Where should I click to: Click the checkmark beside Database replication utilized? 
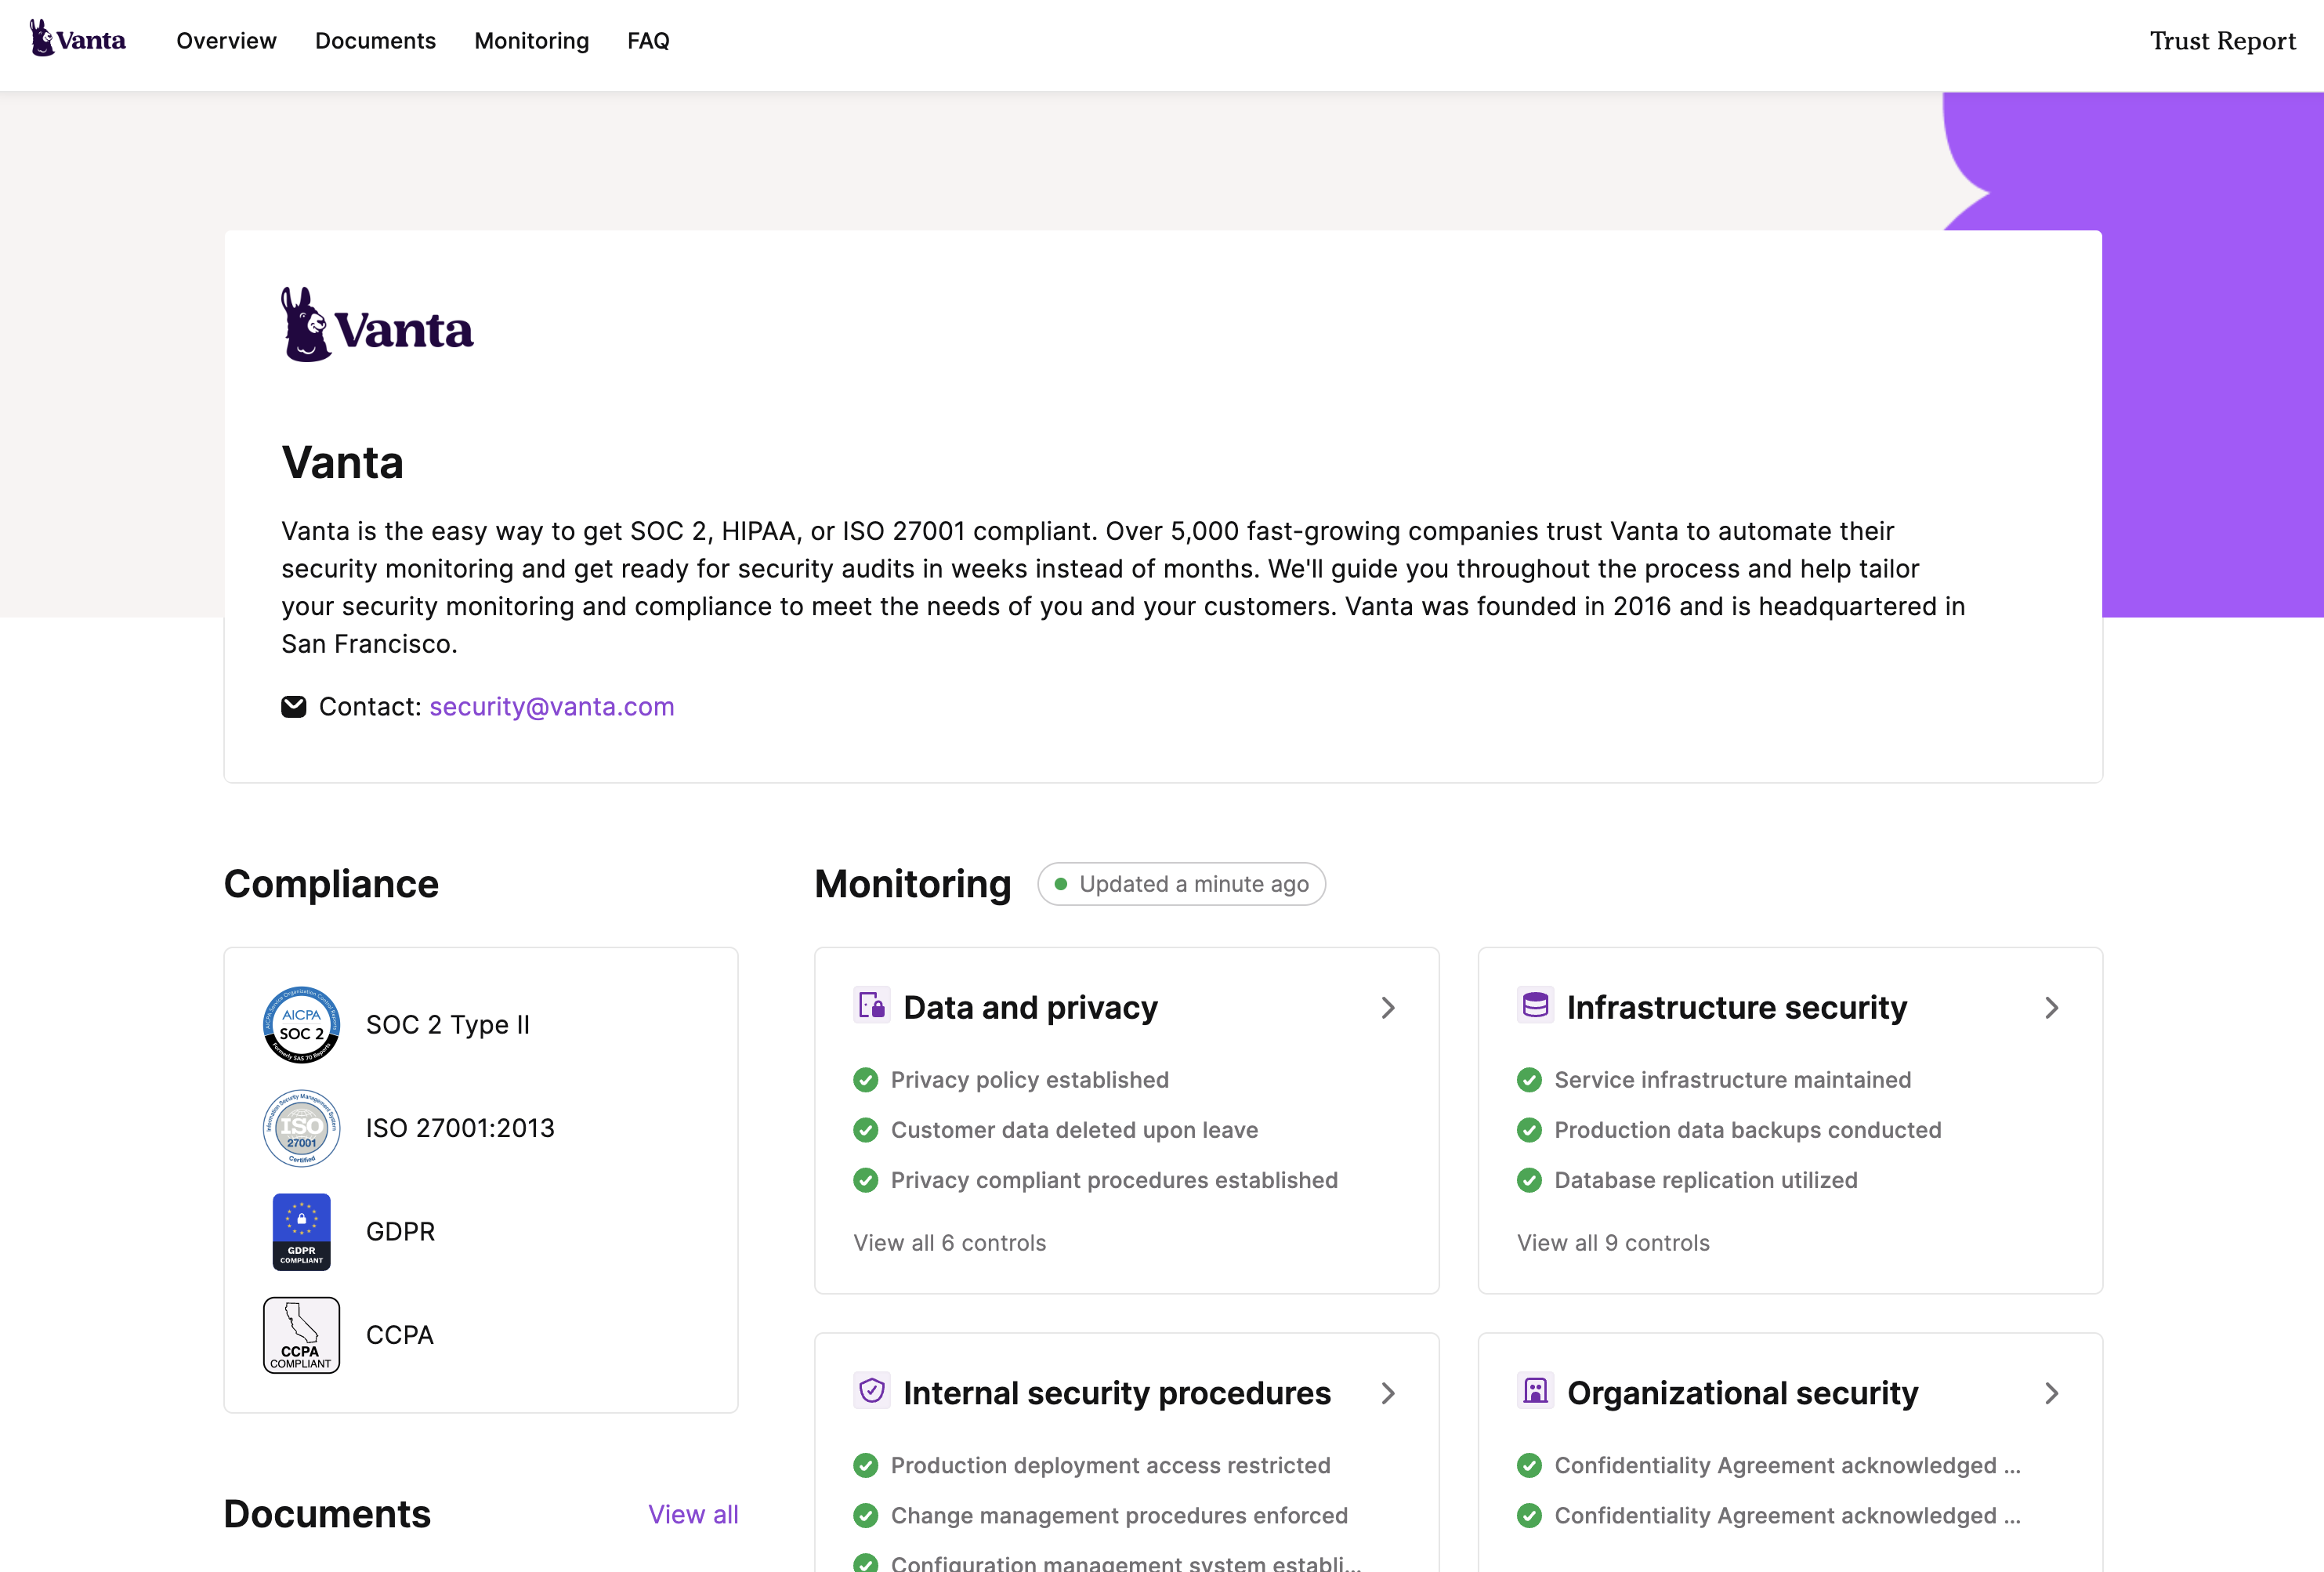[x=1528, y=1180]
